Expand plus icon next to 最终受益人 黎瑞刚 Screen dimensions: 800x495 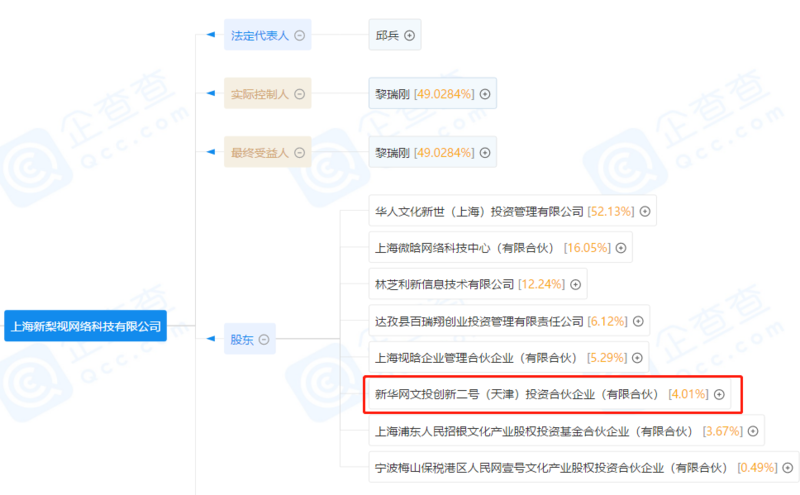pyautogui.click(x=486, y=153)
